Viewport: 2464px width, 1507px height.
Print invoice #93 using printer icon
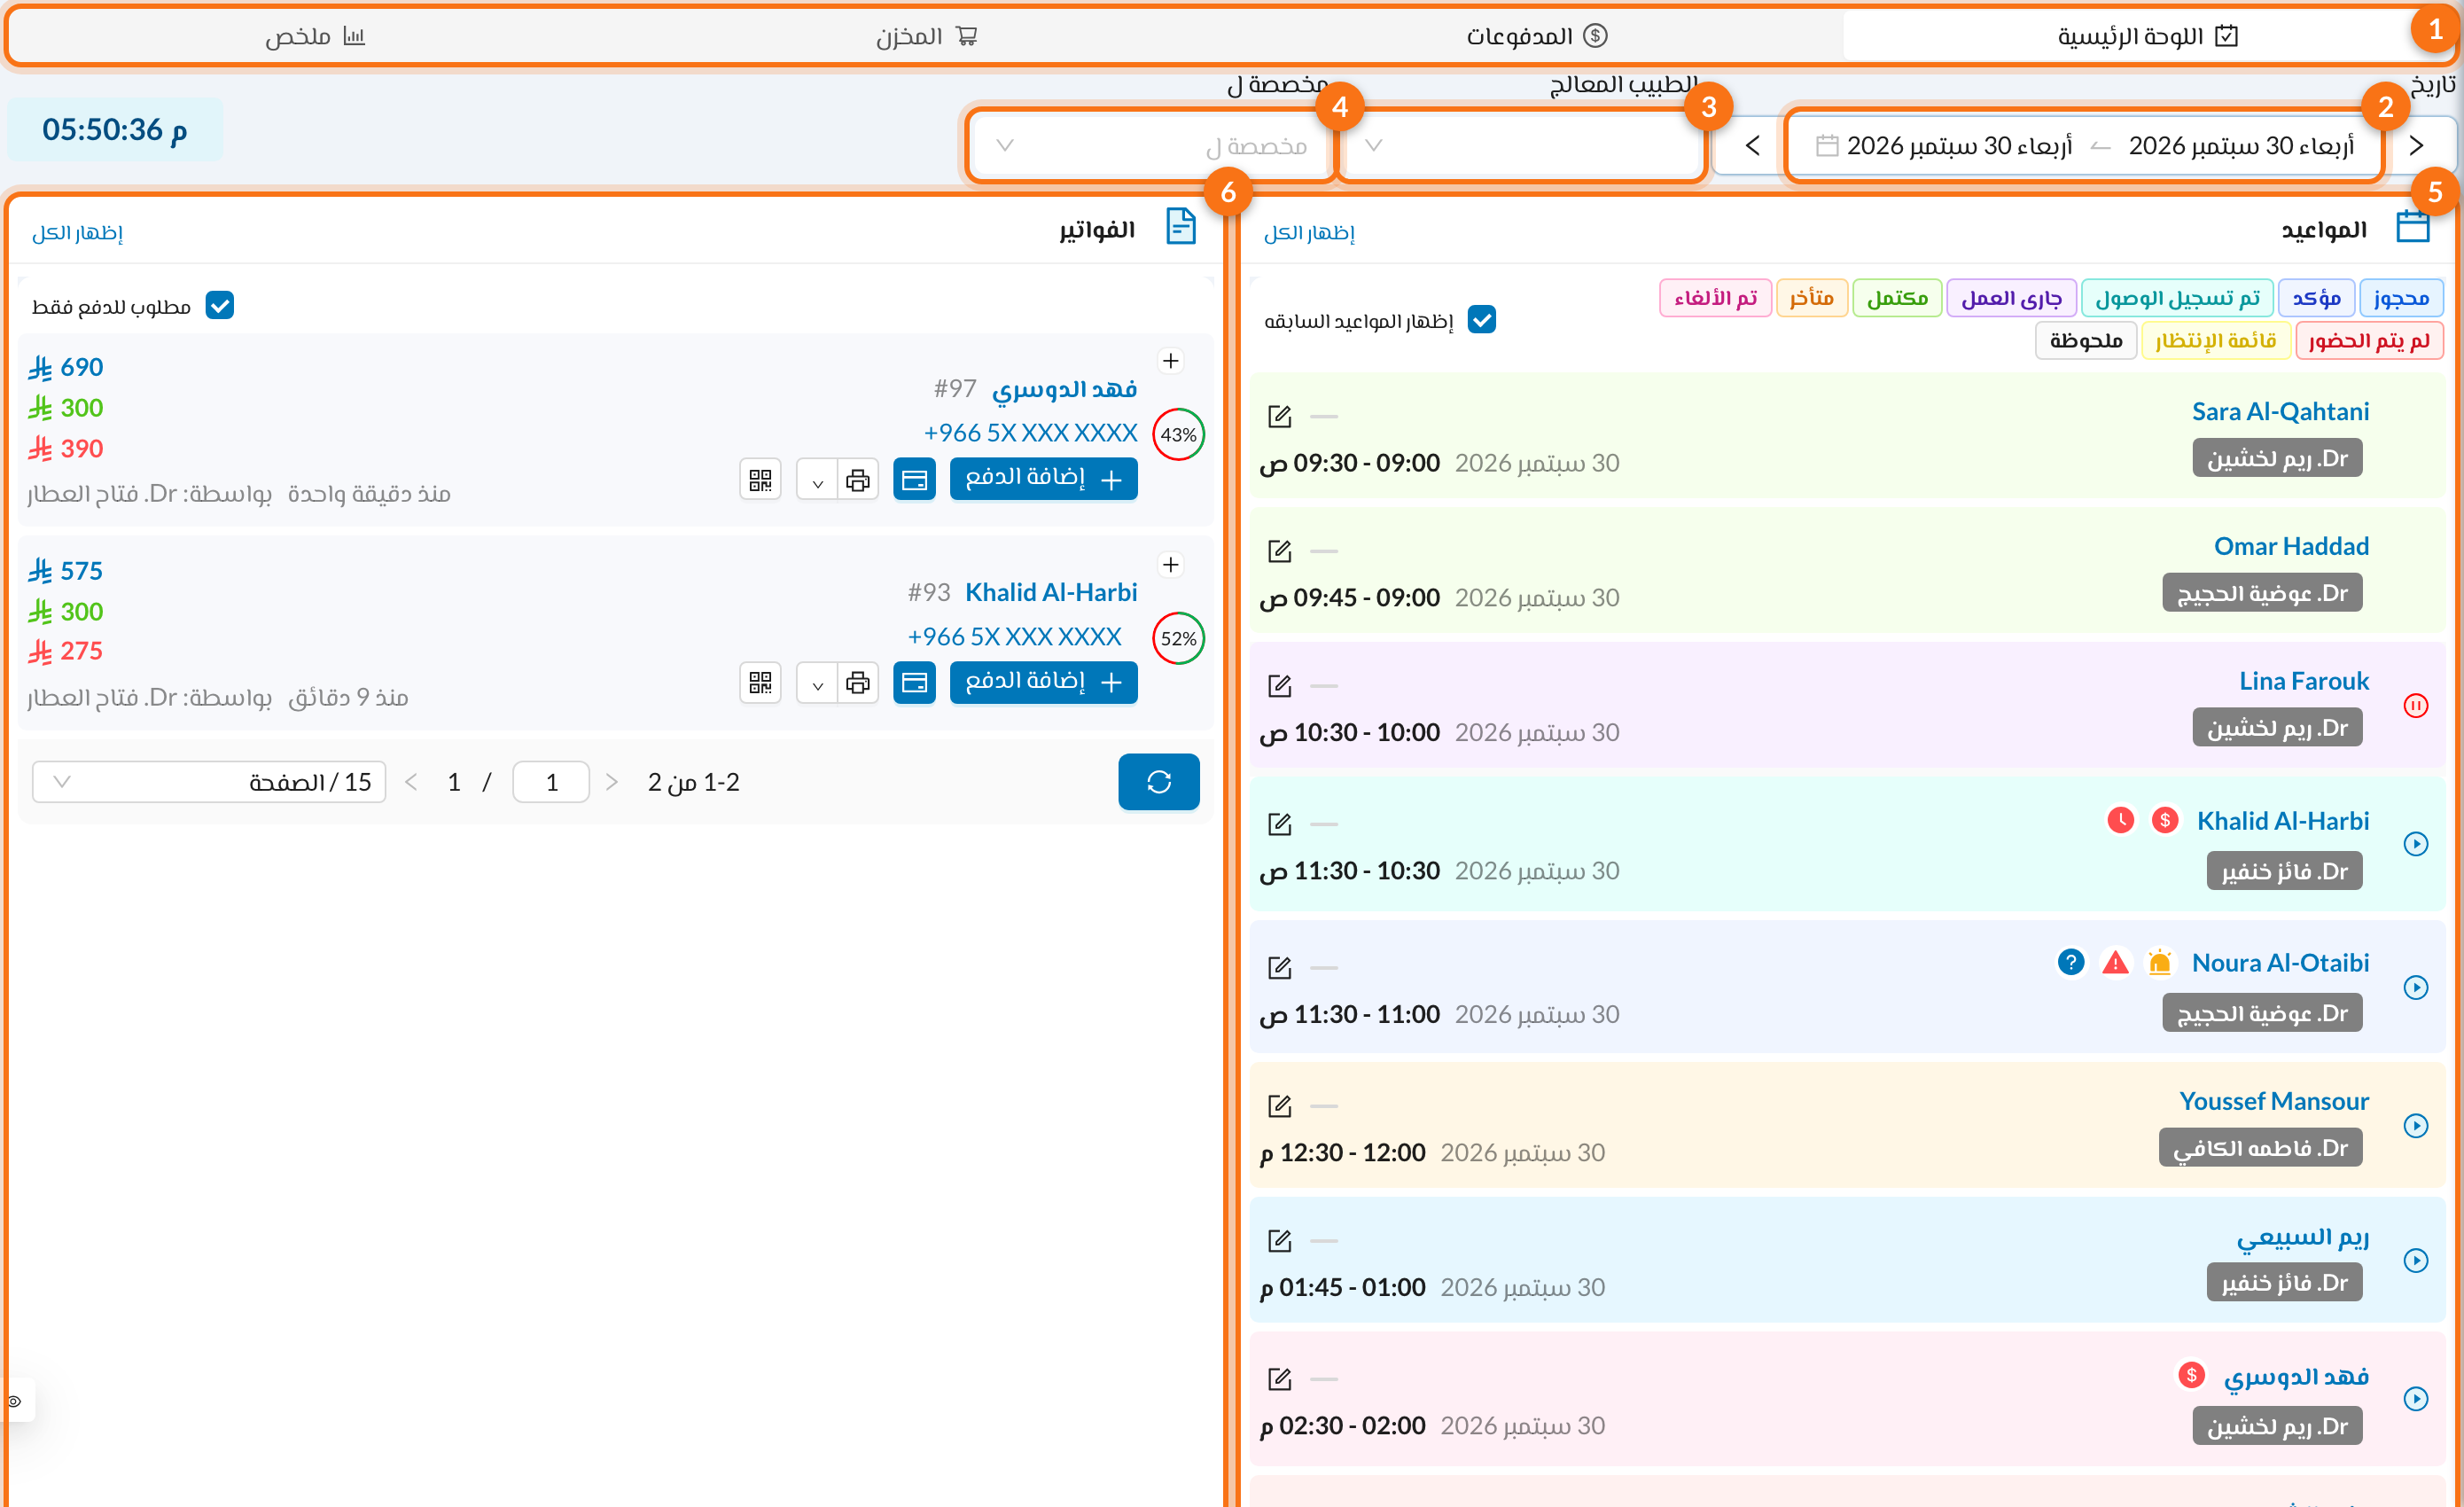coord(858,683)
